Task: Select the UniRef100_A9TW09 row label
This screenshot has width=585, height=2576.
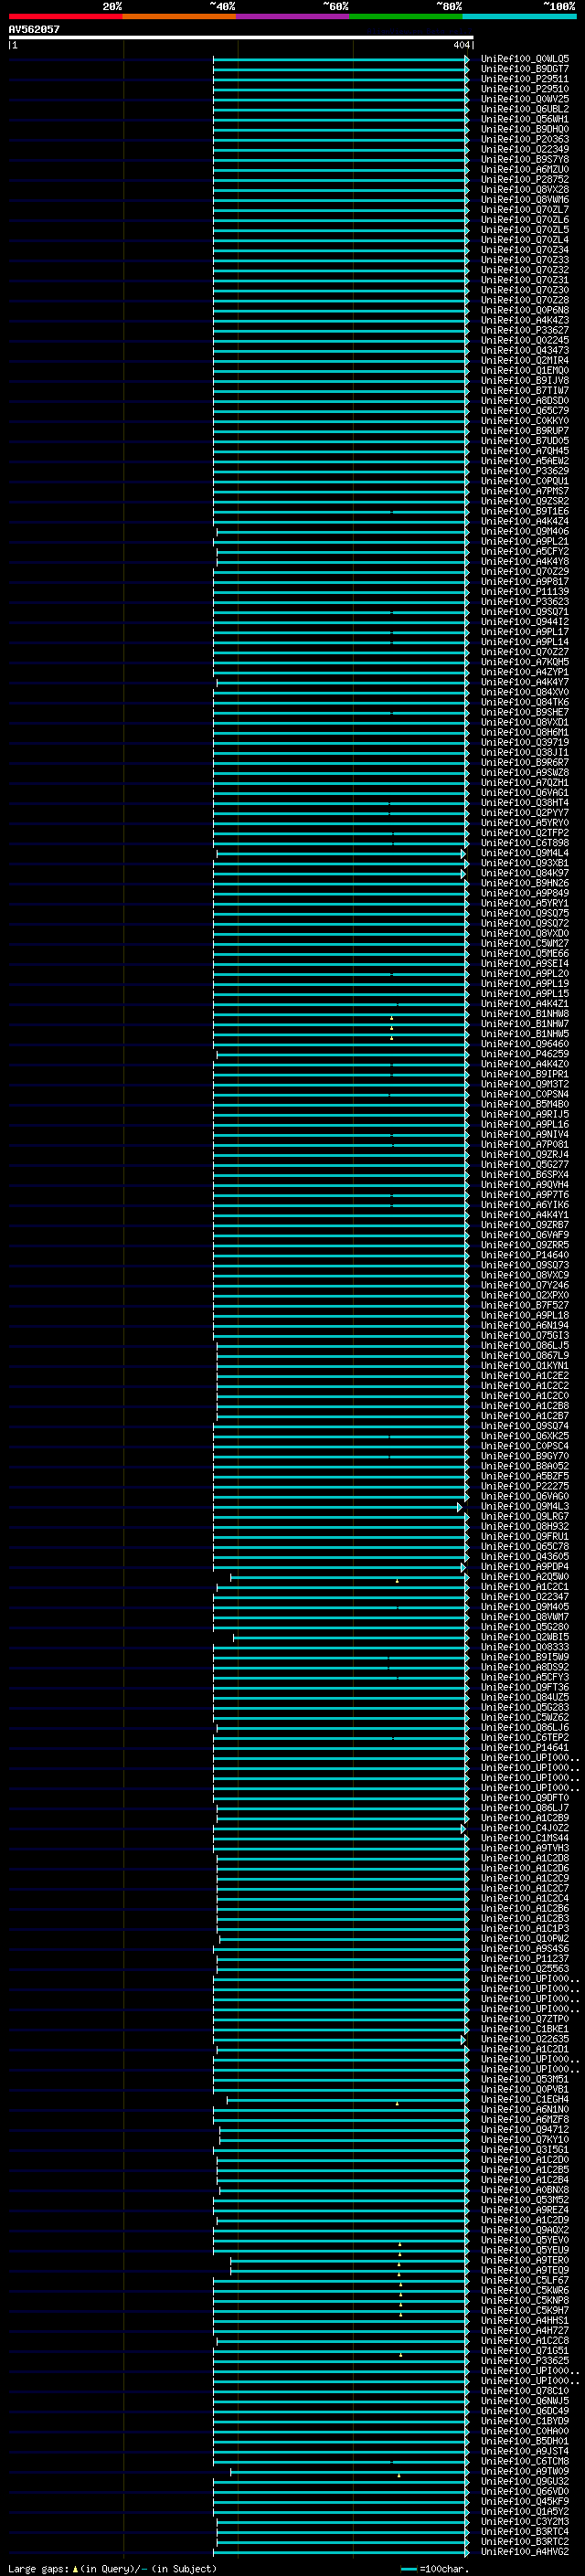Action: point(524,2471)
